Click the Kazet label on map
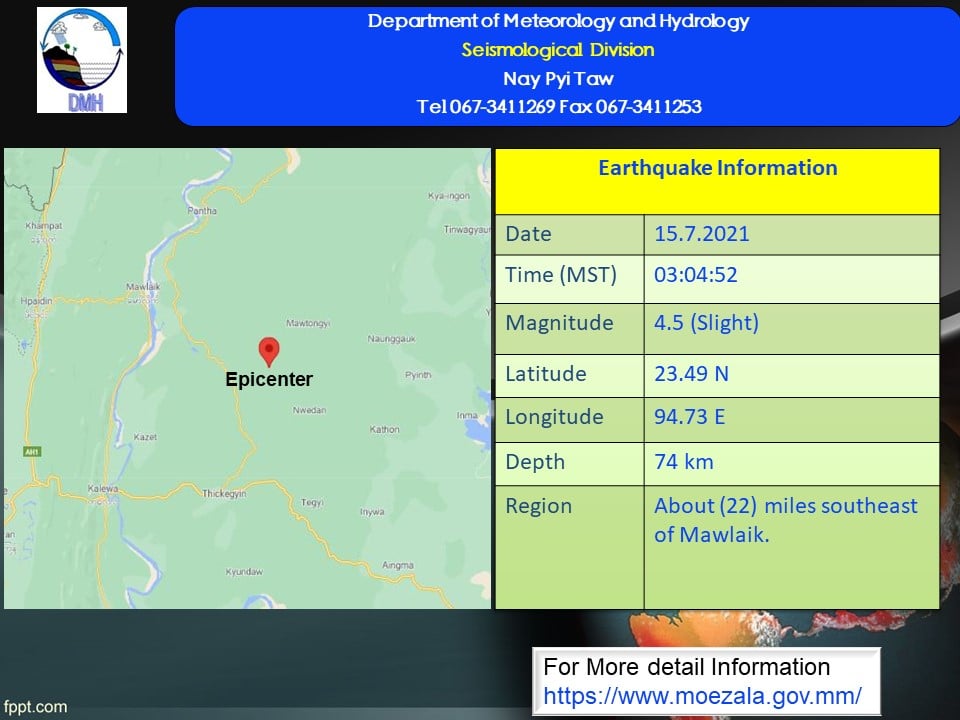 [145, 437]
